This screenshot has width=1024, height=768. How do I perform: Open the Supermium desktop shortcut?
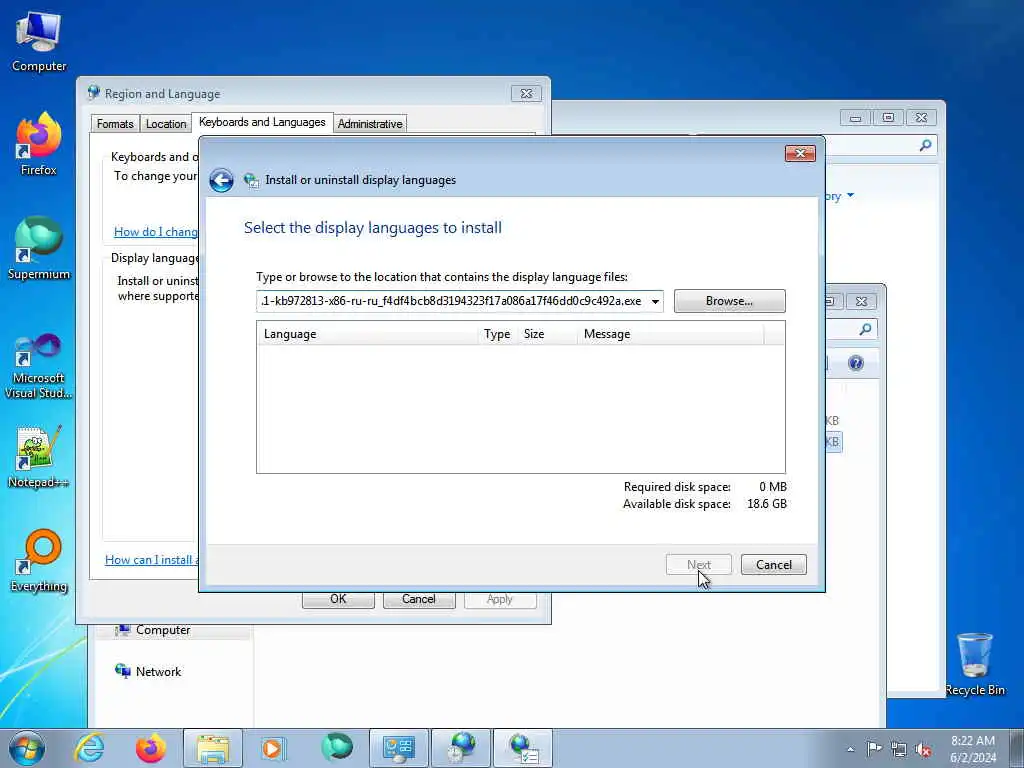click(x=39, y=249)
